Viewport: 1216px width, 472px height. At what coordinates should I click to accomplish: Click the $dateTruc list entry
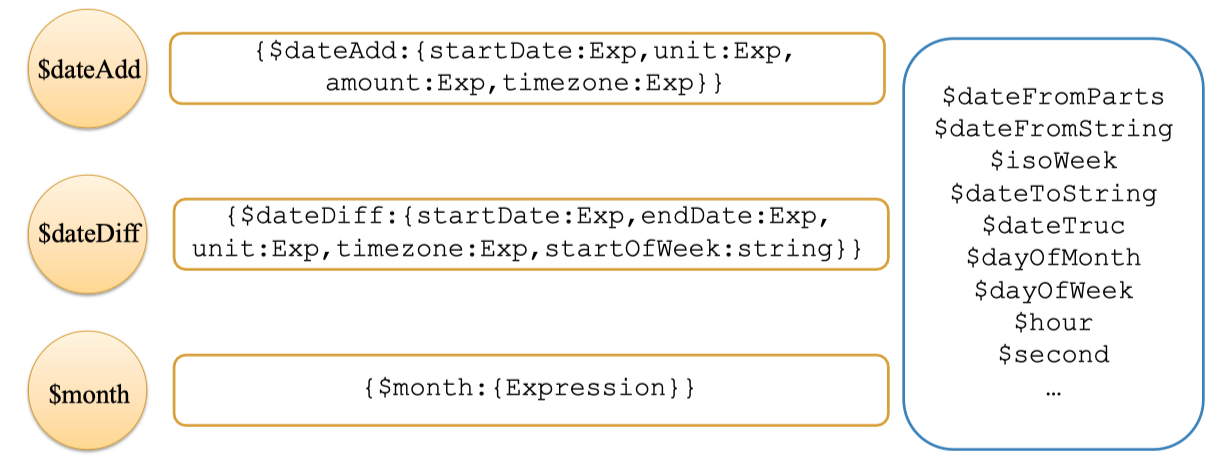[1053, 225]
